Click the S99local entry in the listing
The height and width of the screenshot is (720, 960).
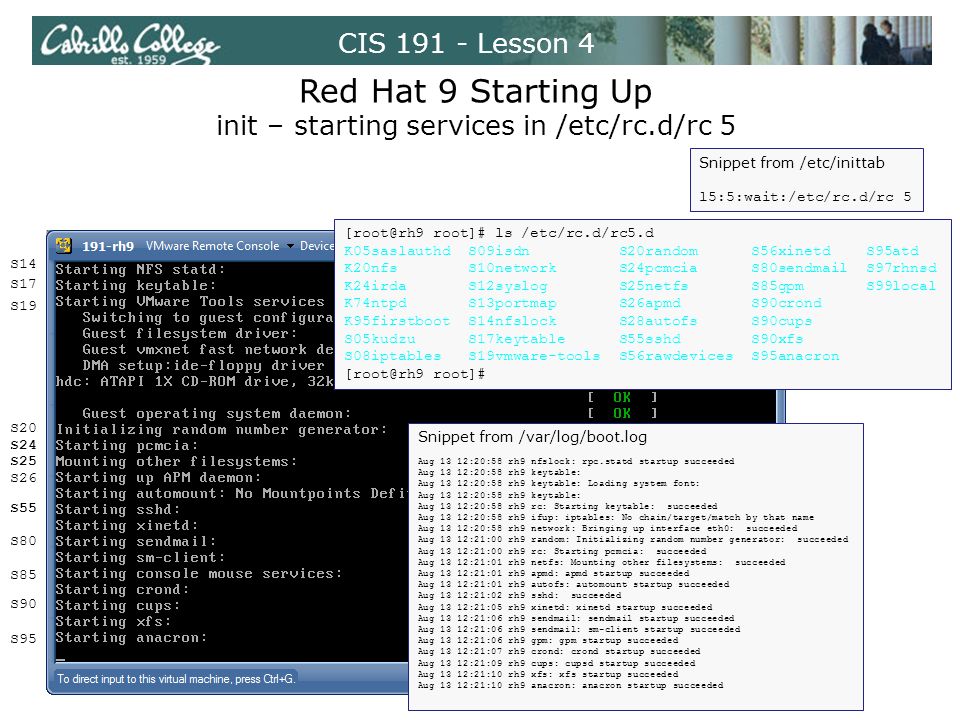[x=901, y=285]
